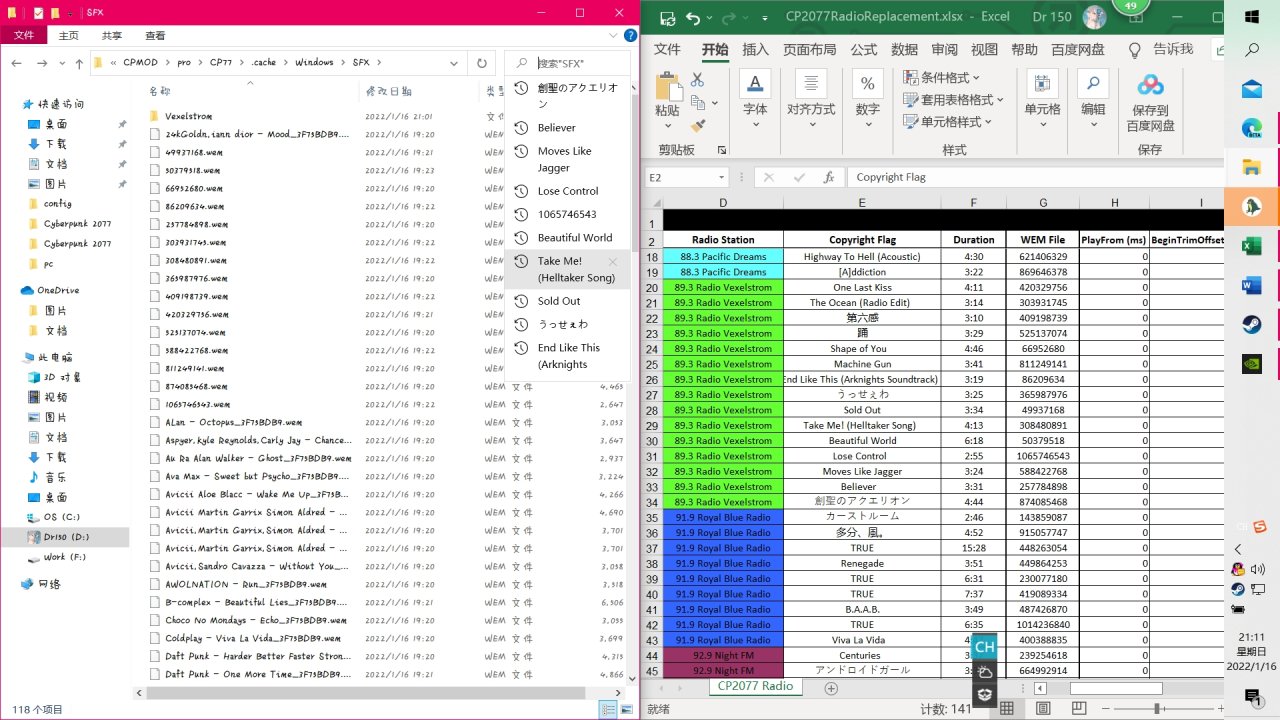The height and width of the screenshot is (720, 1280).
Task: Save to Baidu Netdisk from the ribbon
Action: (1150, 102)
